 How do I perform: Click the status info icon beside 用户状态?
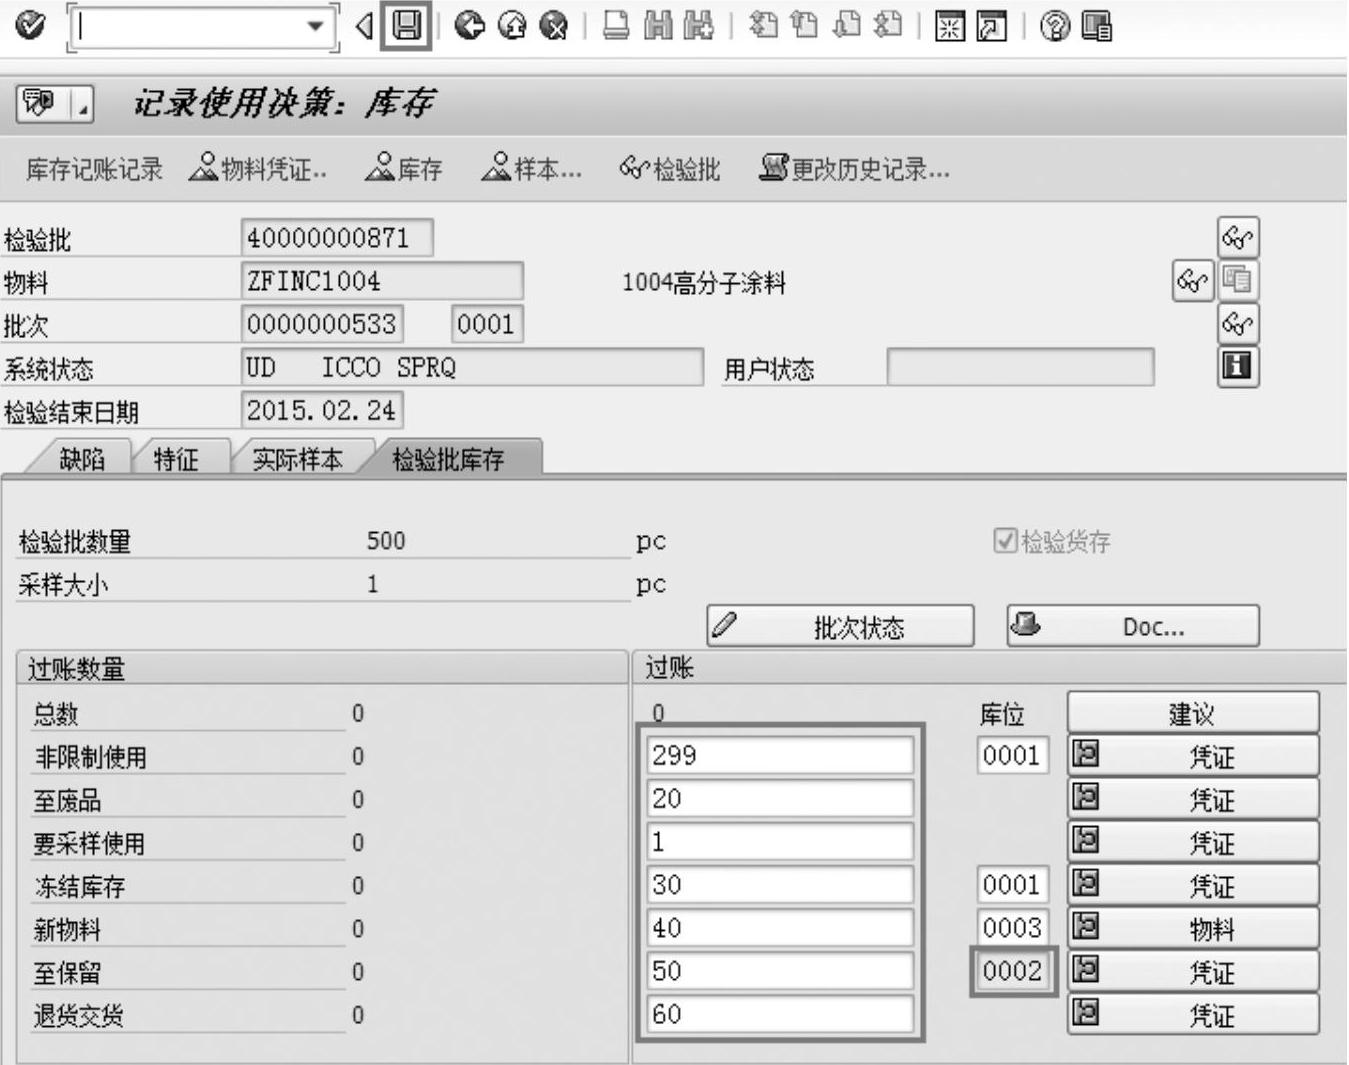click(x=1238, y=367)
